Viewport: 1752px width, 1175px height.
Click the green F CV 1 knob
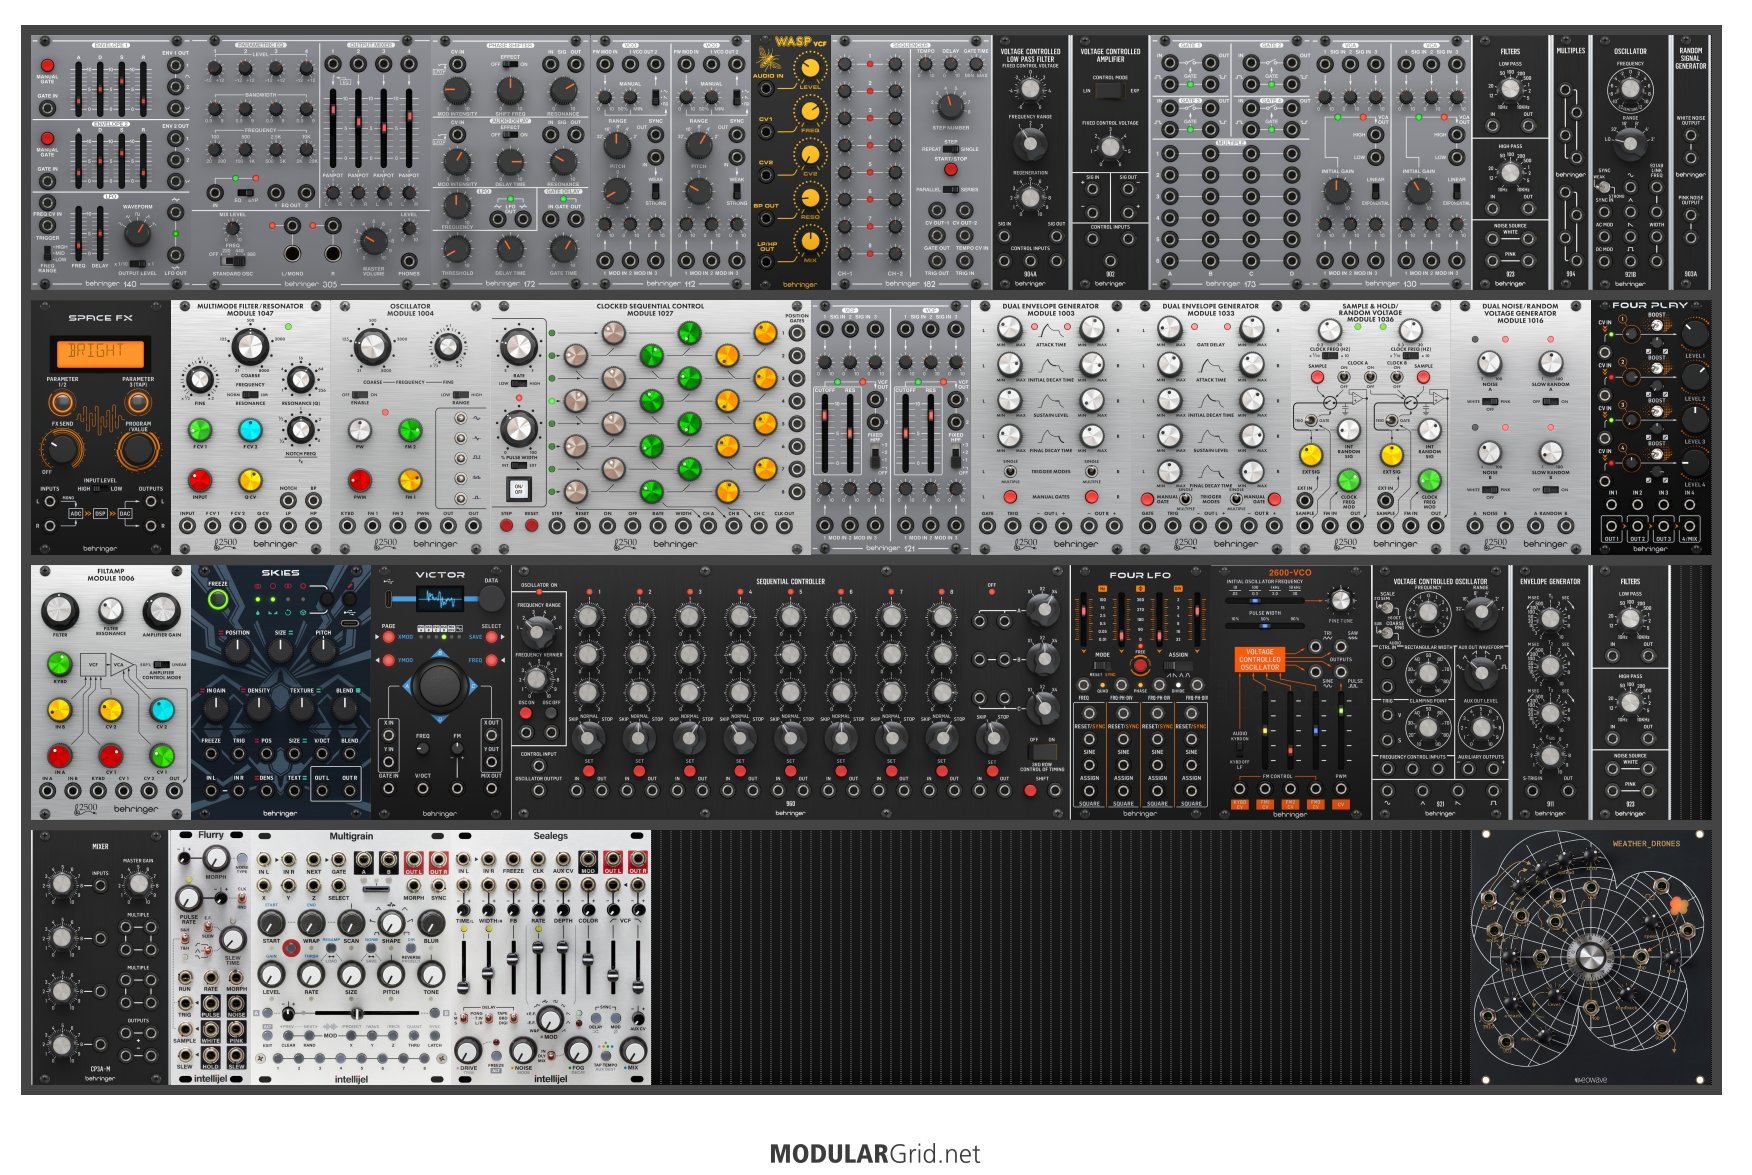pos(200,430)
